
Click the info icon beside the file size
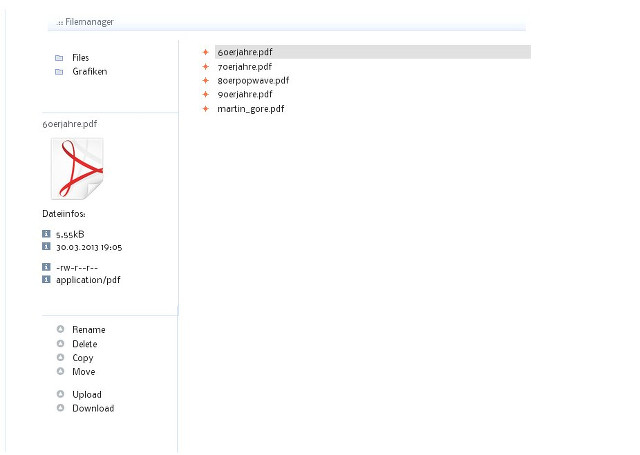(x=46, y=234)
